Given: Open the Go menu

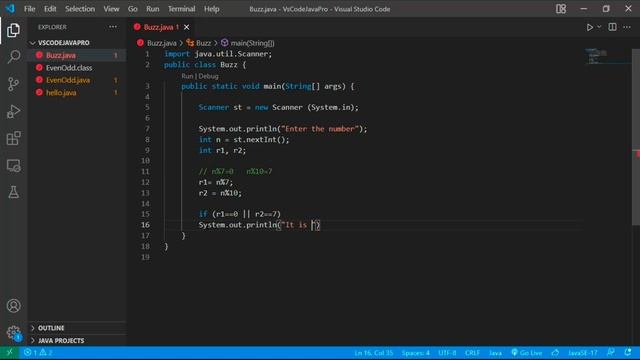Looking at the screenshot, I should click(x=133, y=9).
